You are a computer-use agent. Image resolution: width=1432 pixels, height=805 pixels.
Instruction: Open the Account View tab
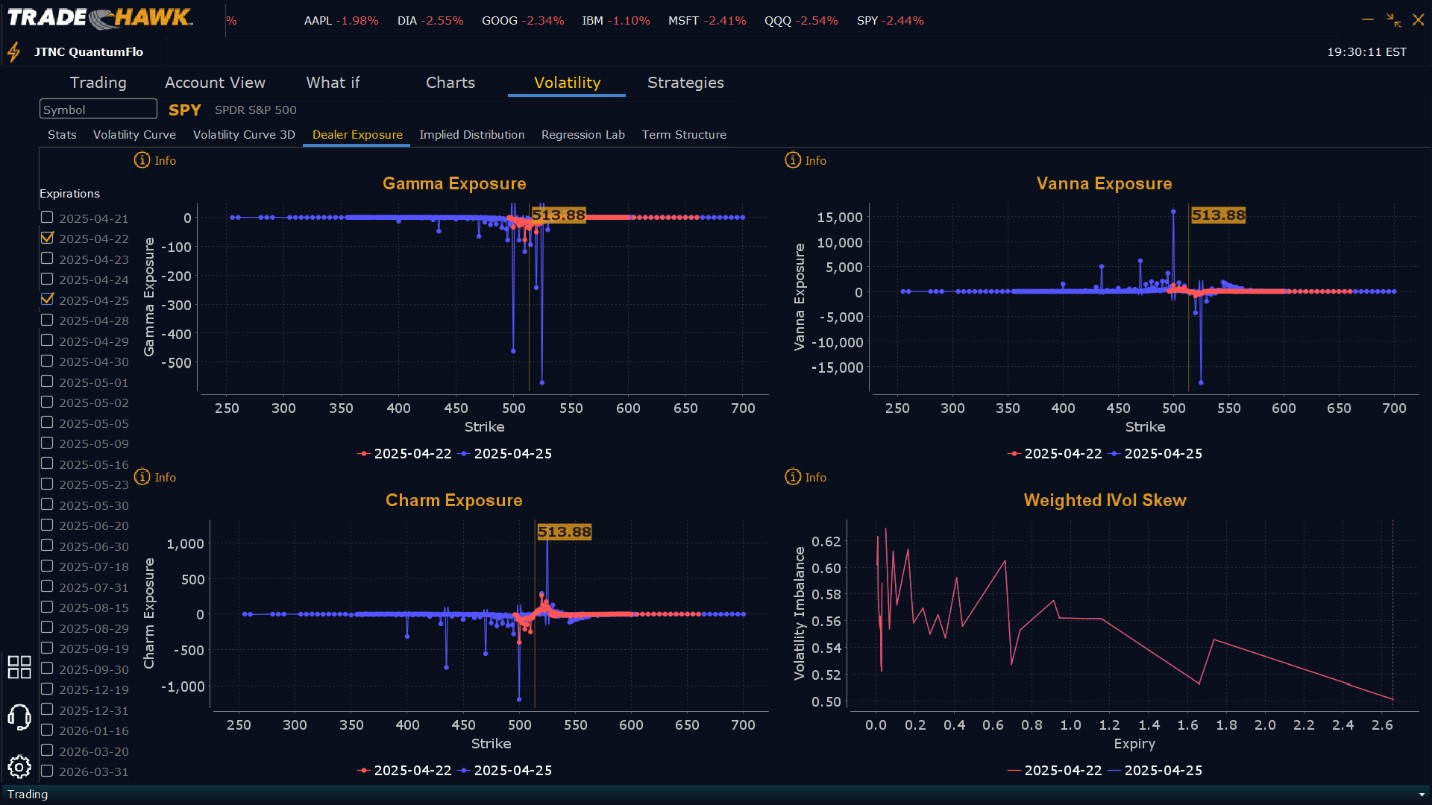215,83
